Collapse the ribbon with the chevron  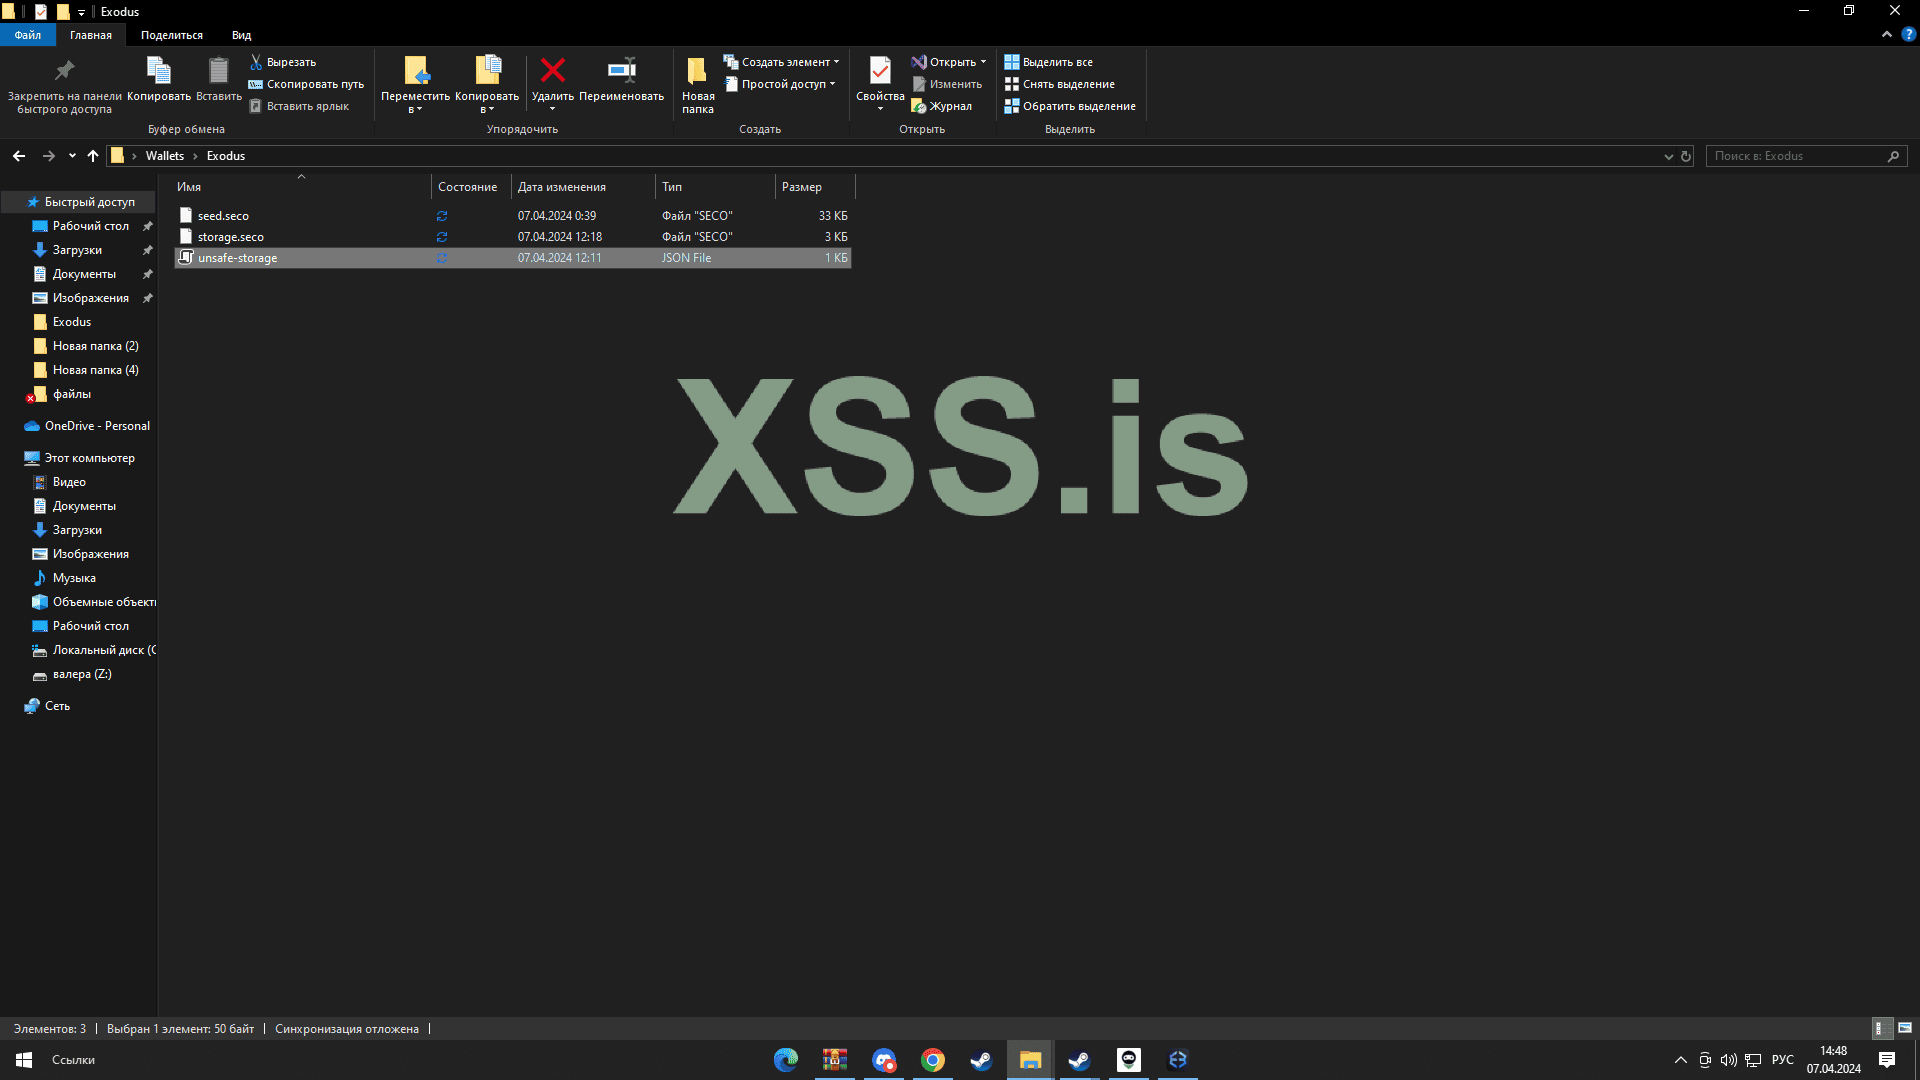pos(1887,34)
